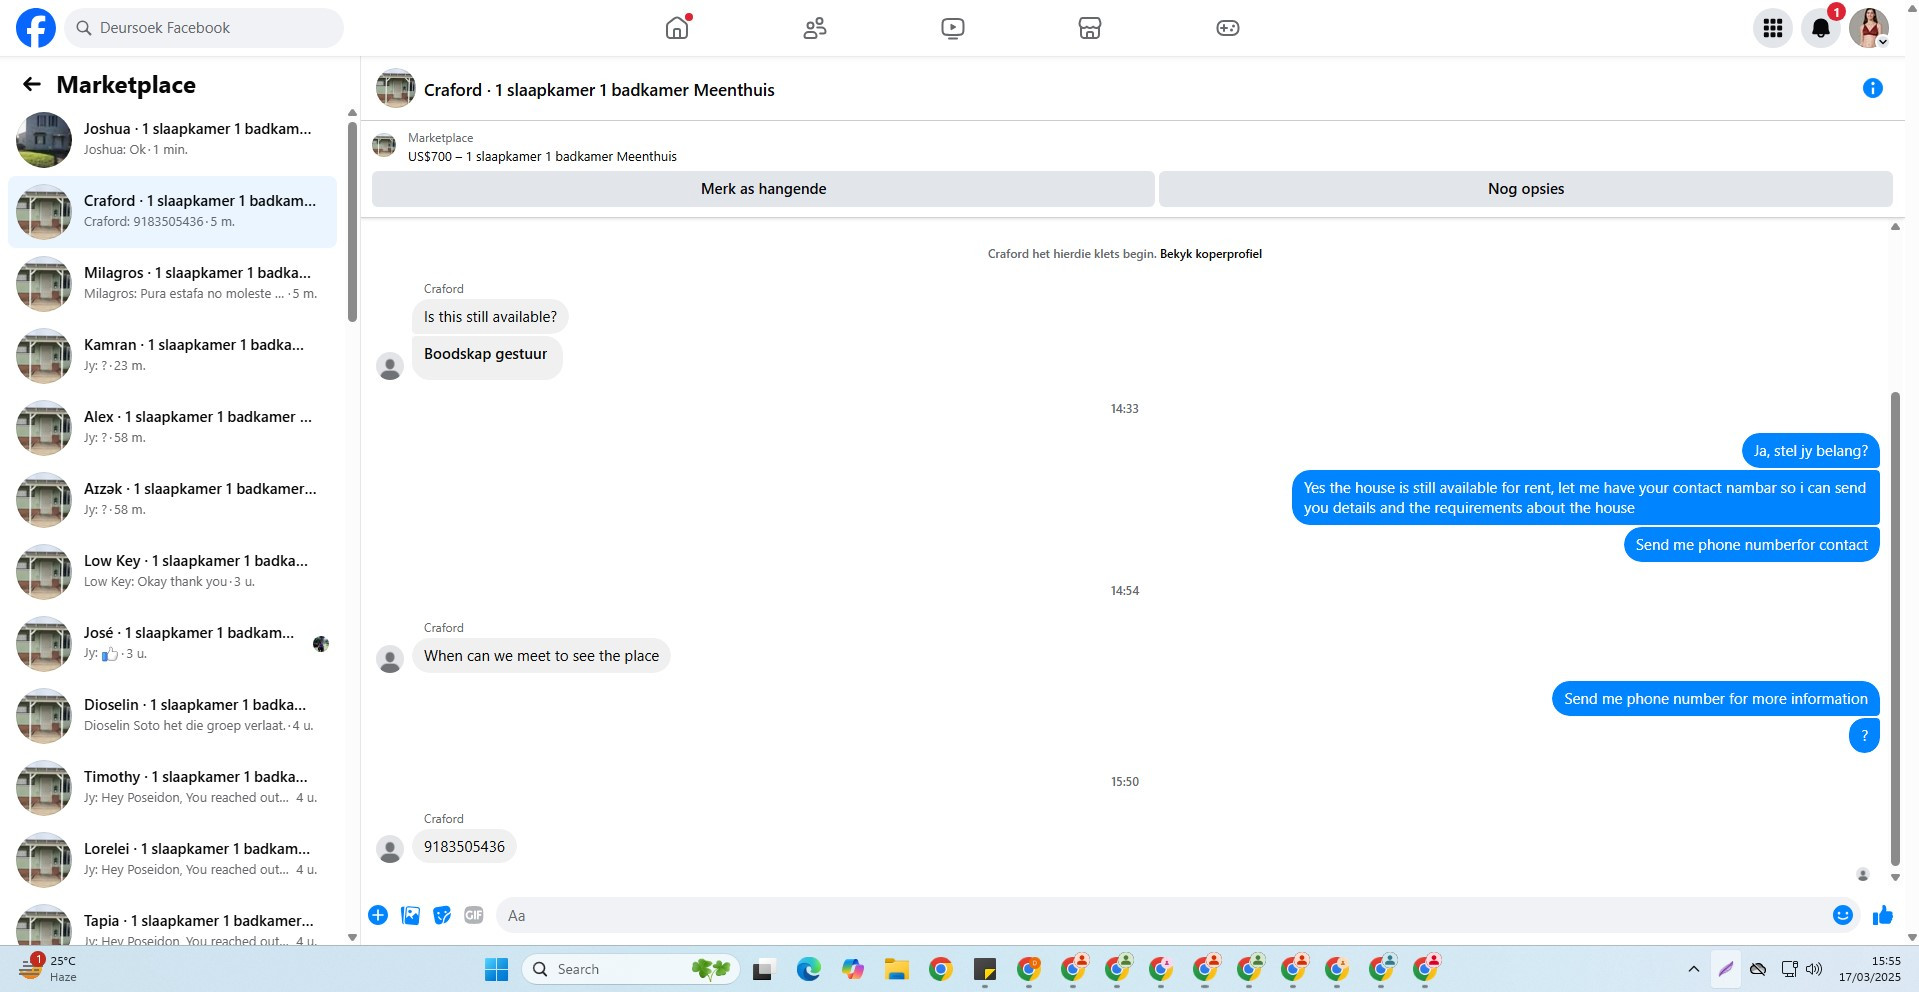Click the chat message pane scrollbar thumb
The image size is (1919, 992).
coord(1895,629)
